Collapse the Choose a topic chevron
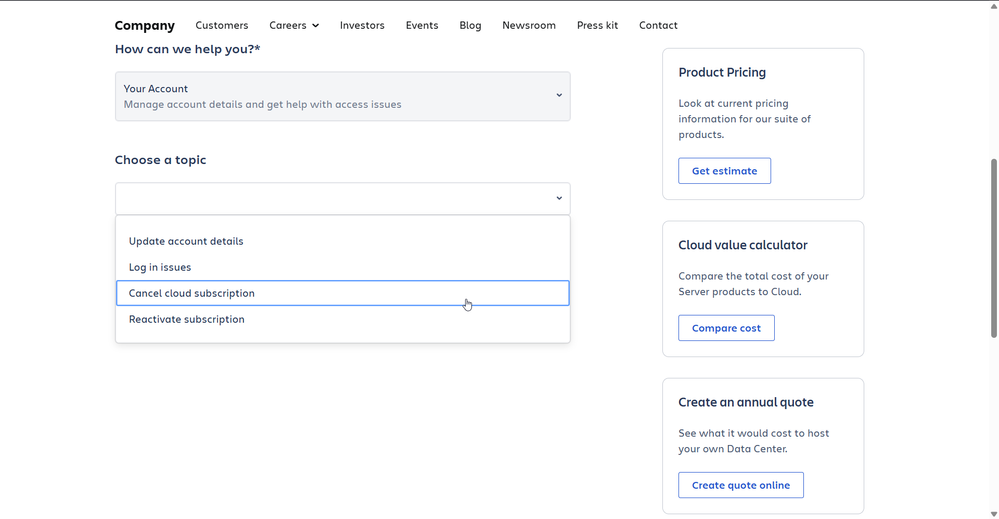The height and width of the screenshot is (519, 999). 559,198
